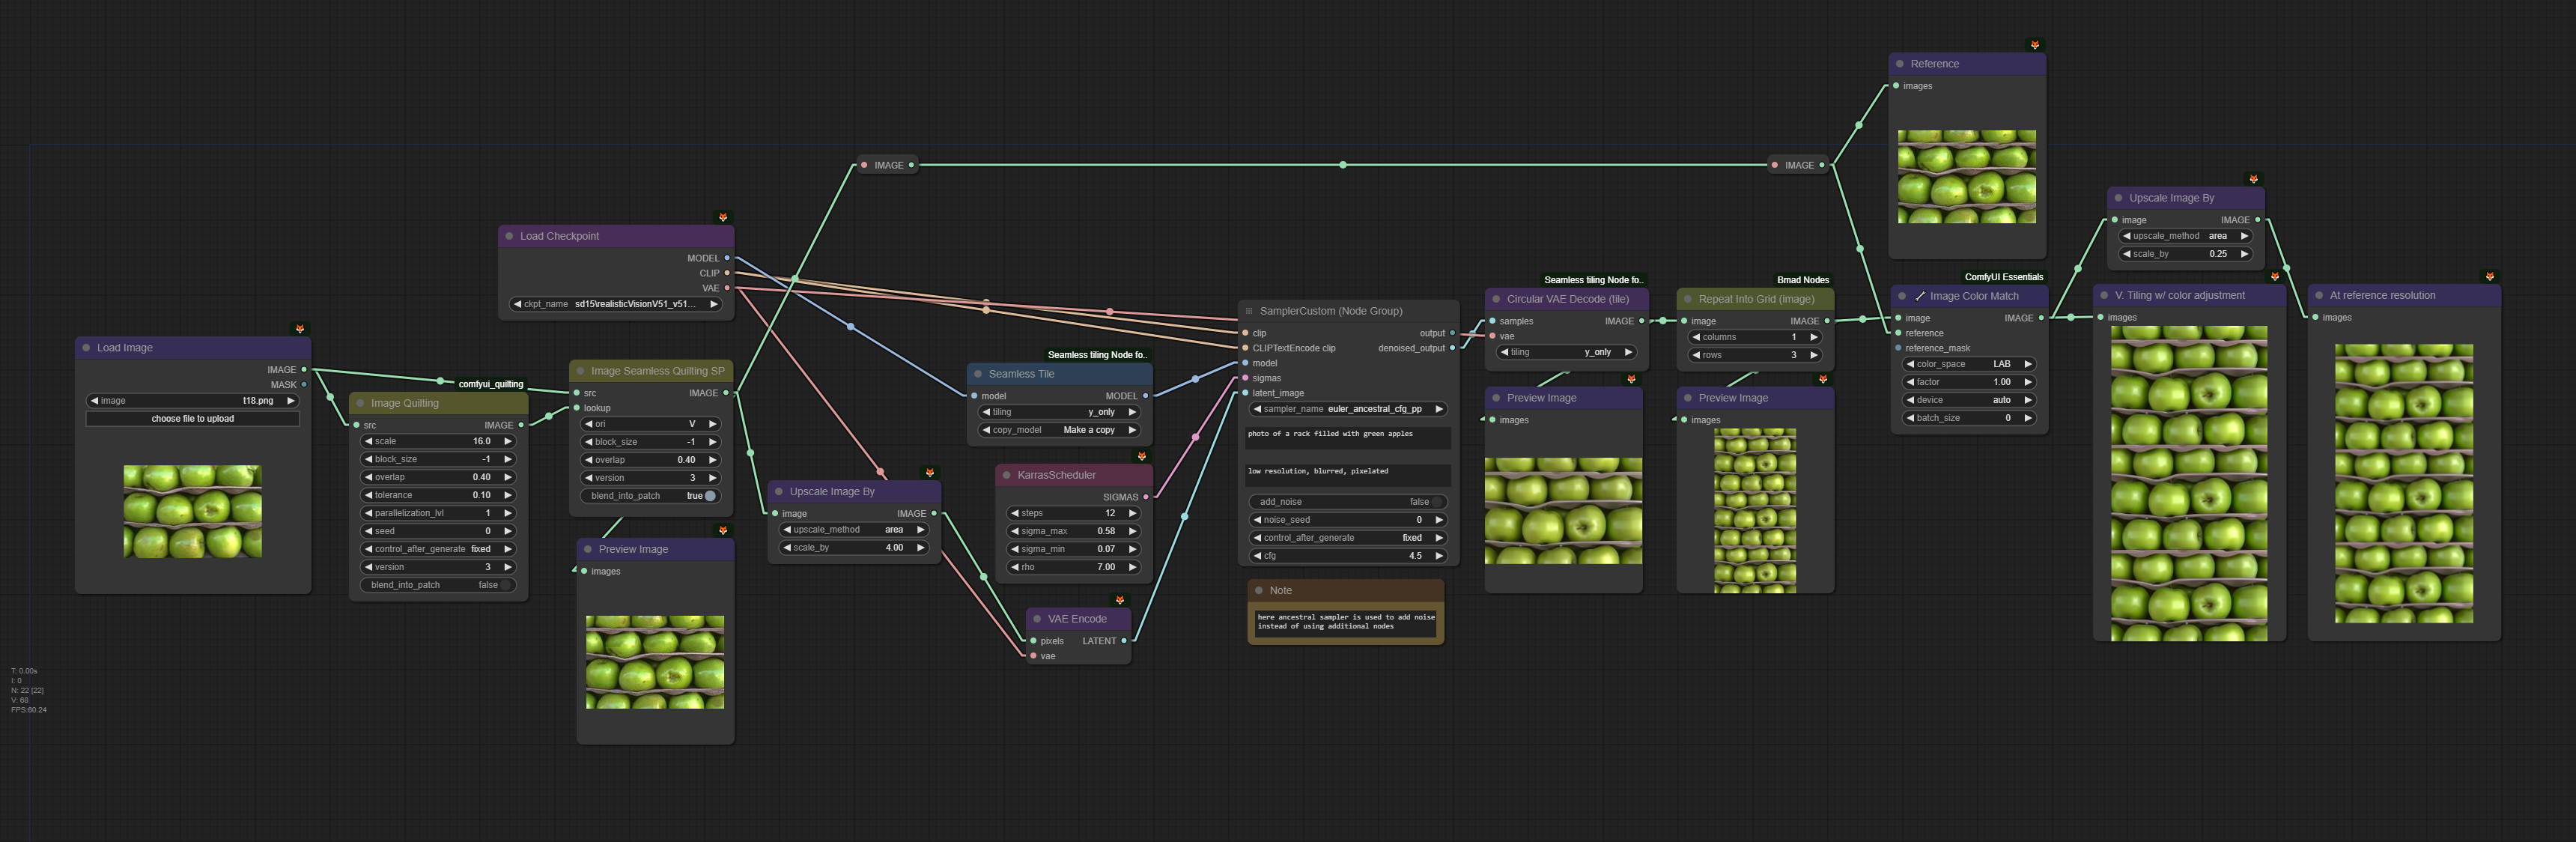
Task: Click the wand icon on Image Color Match
Action: [1919, 296]
